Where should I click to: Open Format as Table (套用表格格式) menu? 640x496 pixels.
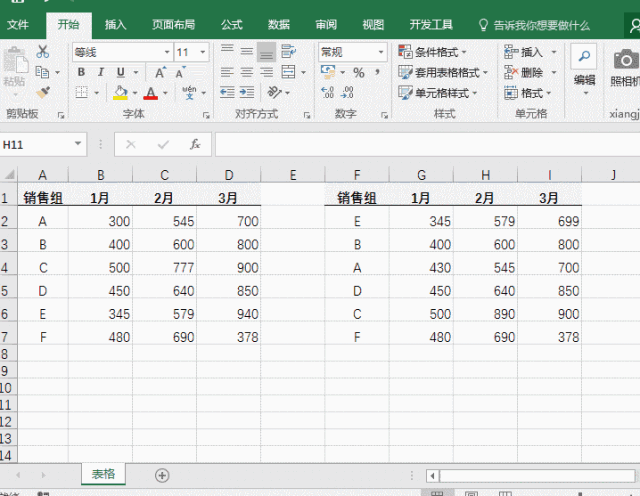pos(443,73)
